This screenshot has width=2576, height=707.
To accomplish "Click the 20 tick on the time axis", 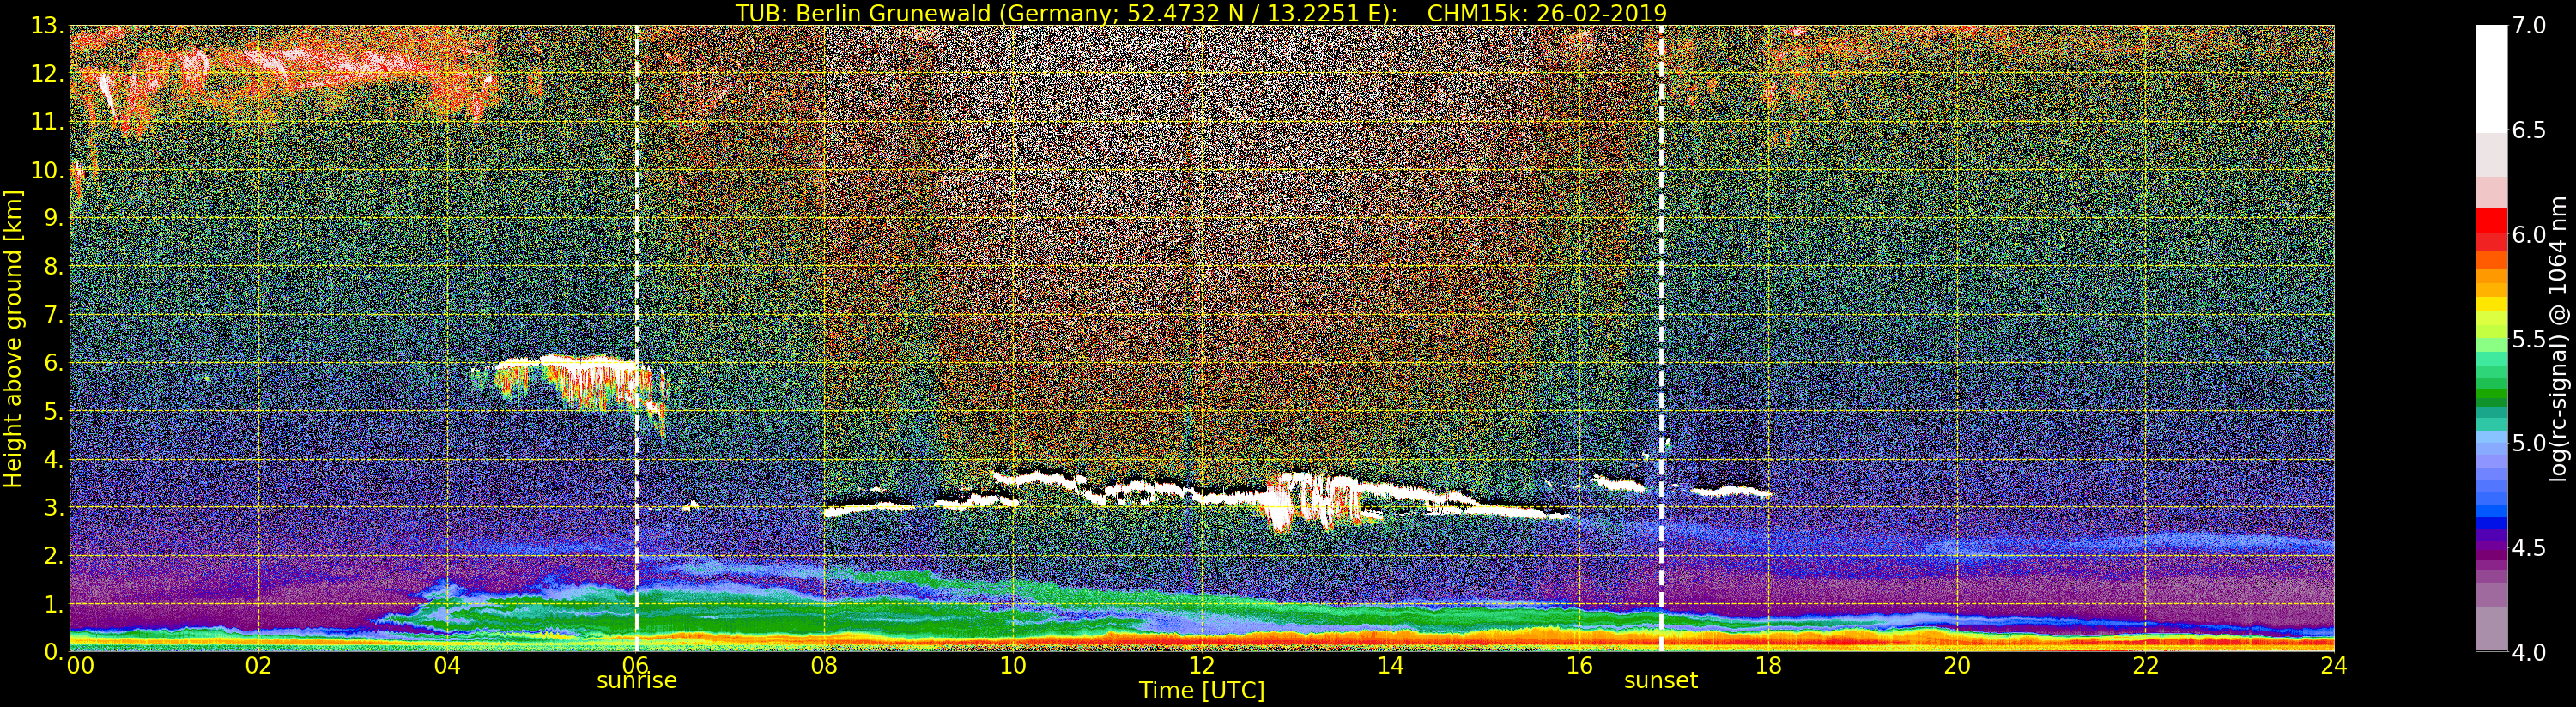I will click(1956, 666).
